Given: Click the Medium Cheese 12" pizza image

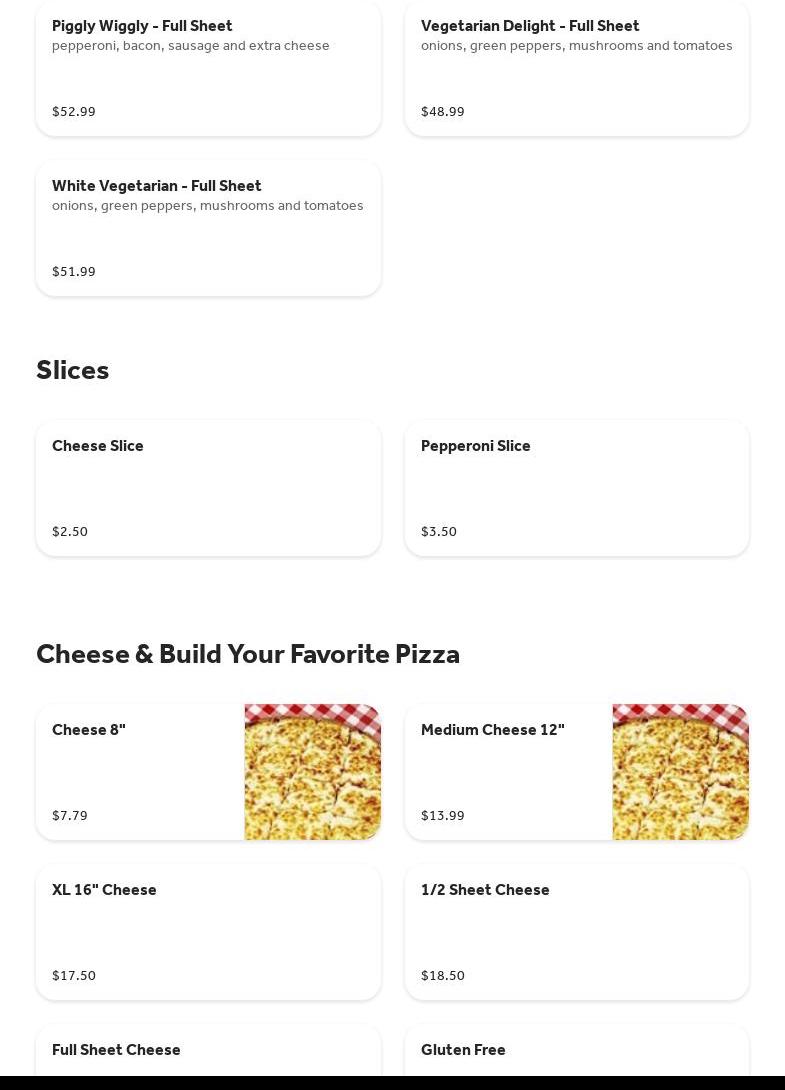Looking at the screenshot, I should 680,772.
